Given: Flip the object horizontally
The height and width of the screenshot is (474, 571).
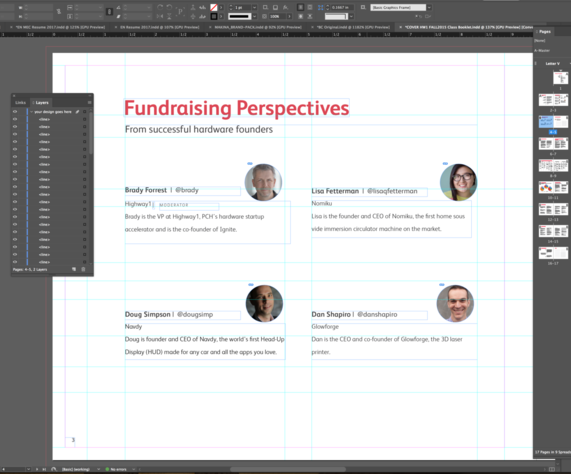Looking at the screenshot, I should [160, 16].
